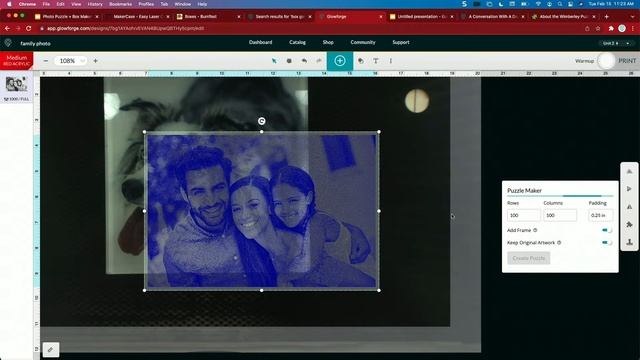Open the Bookmarks menu in macOS menu bar
Viewport: 640px width, 360px height.
point(120,4)
